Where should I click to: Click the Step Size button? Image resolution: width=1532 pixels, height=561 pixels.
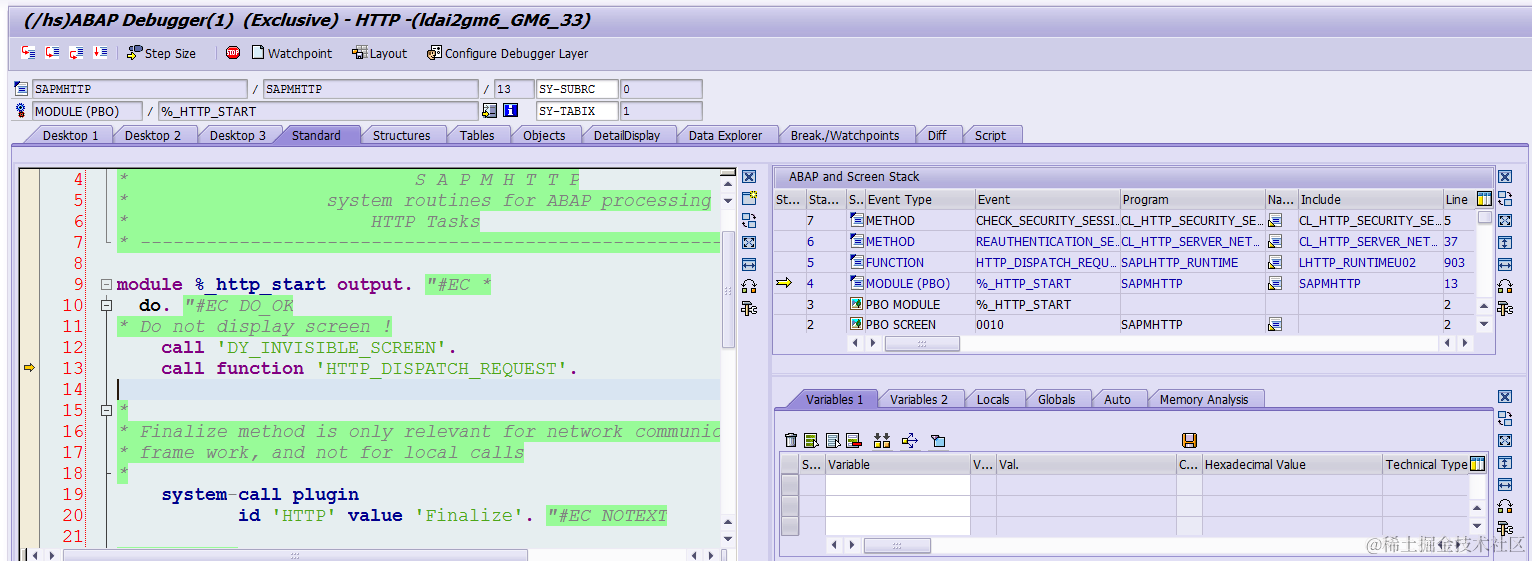(x=161, y=53)
